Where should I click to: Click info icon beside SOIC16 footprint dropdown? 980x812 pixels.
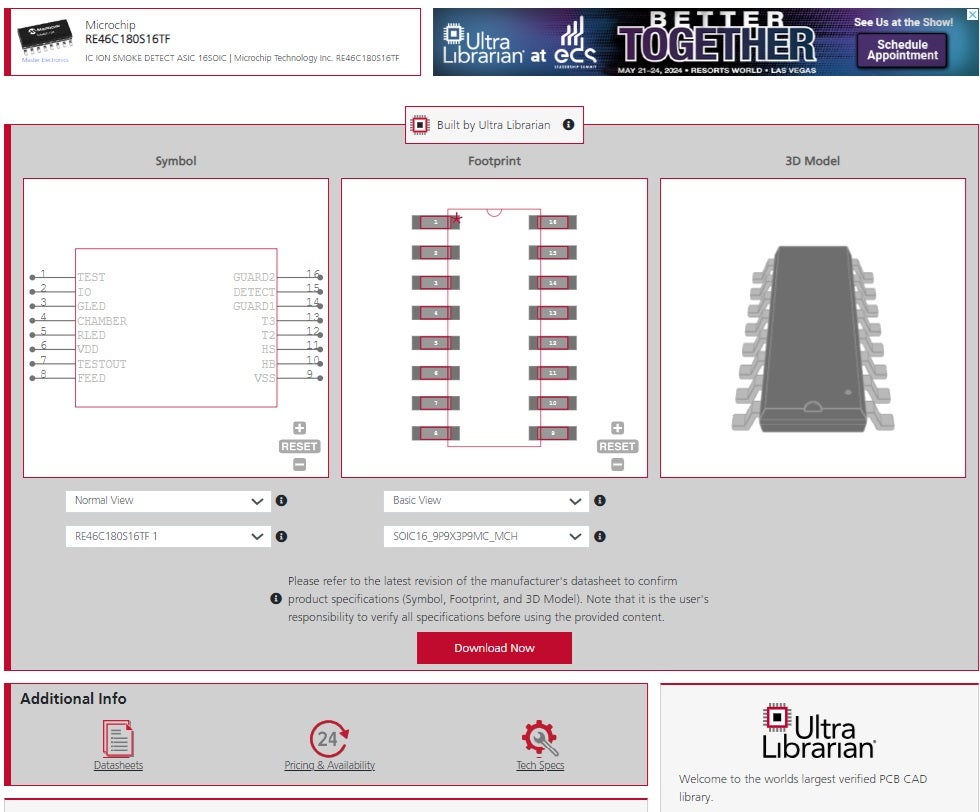point(600,536)
